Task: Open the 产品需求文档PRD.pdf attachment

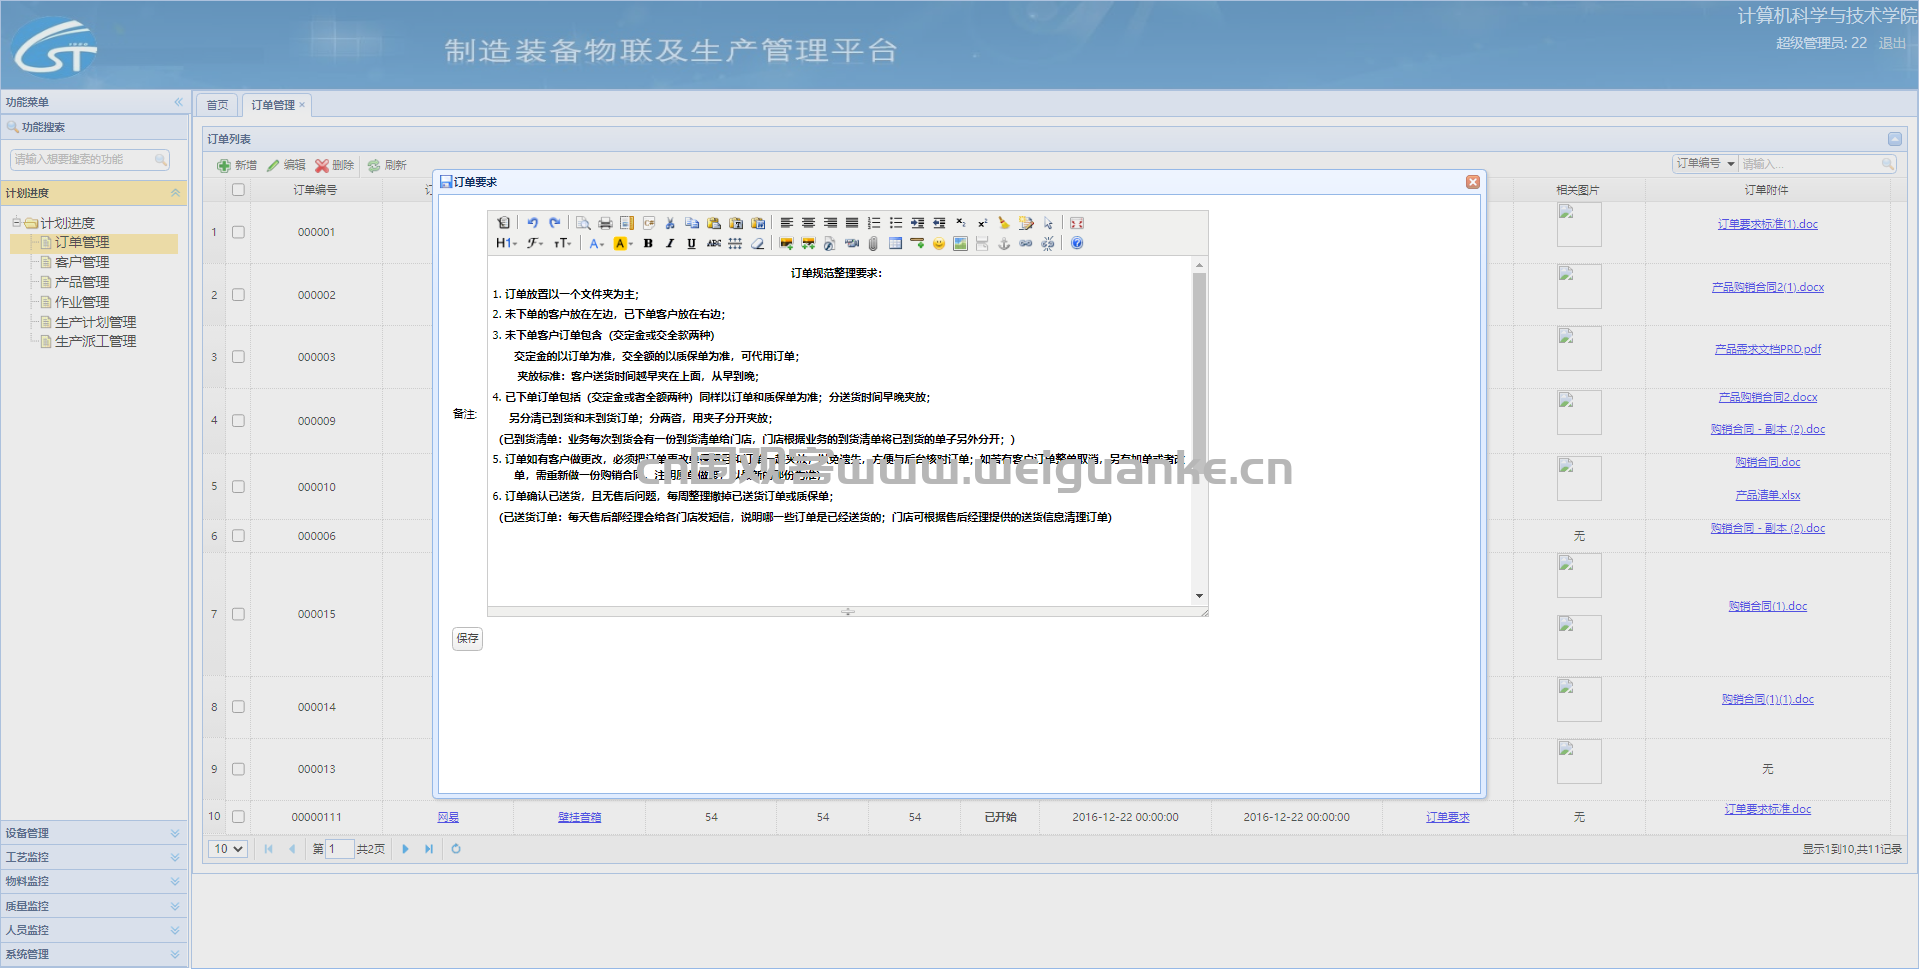Action: [x=1767, y=349]
